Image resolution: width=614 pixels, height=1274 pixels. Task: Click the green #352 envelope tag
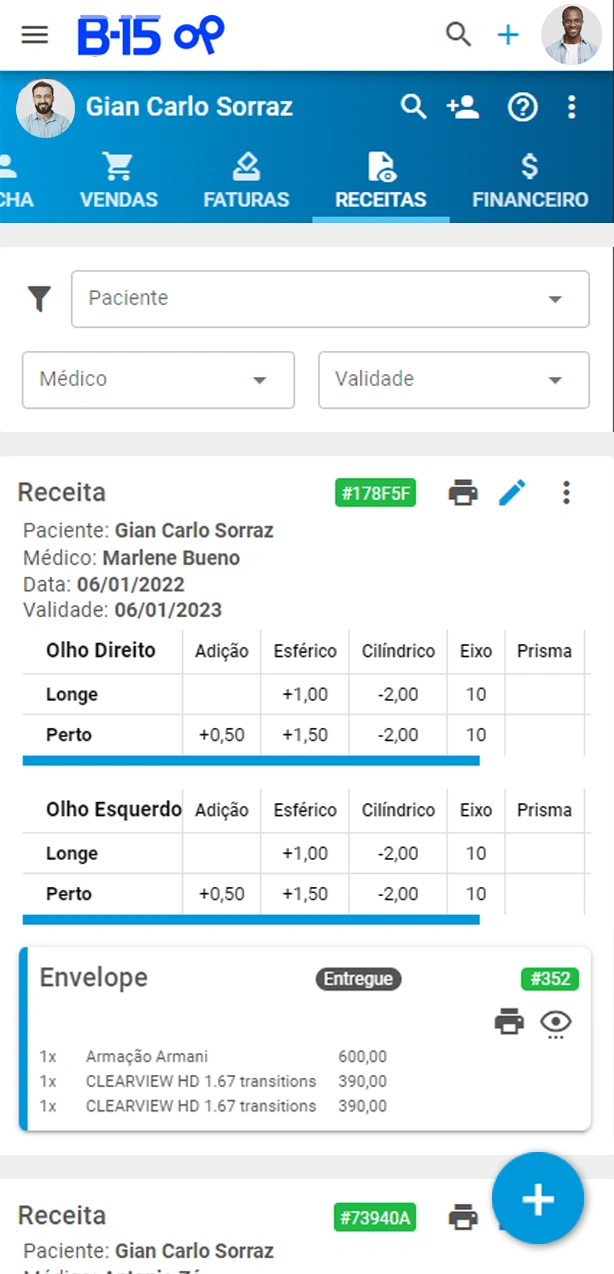click(x=550, y=979)
